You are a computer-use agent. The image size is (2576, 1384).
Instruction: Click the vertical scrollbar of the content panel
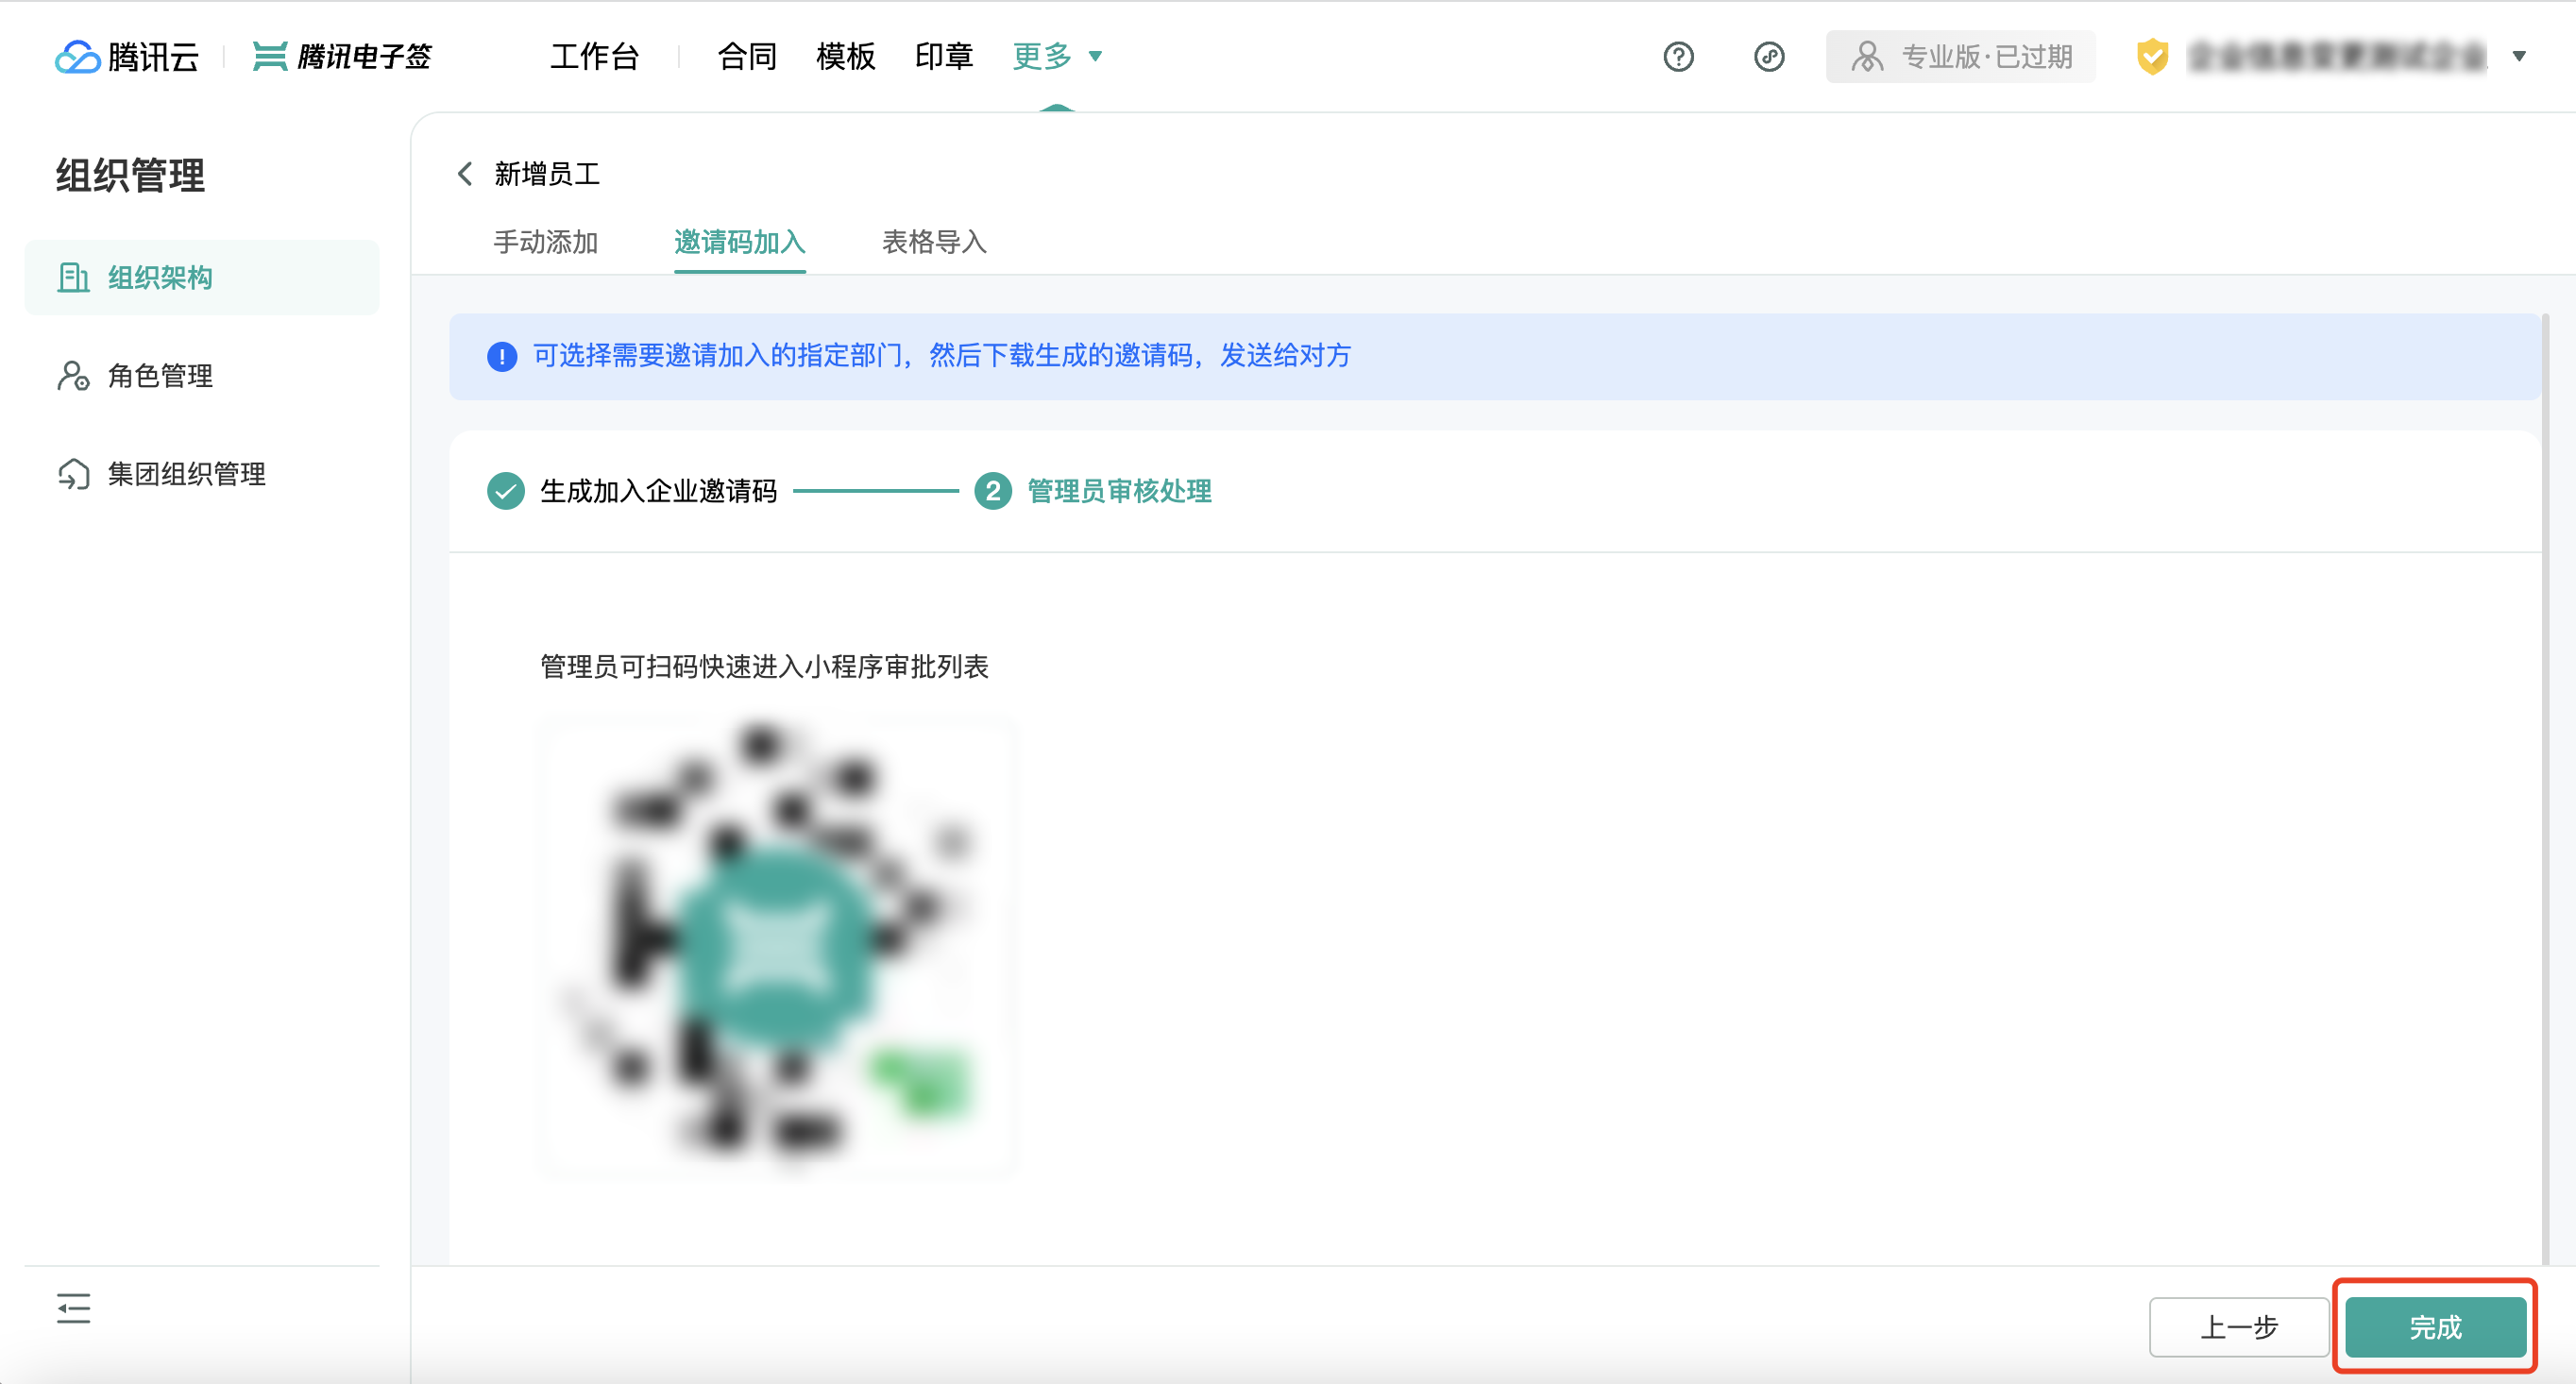(2546, 788)
